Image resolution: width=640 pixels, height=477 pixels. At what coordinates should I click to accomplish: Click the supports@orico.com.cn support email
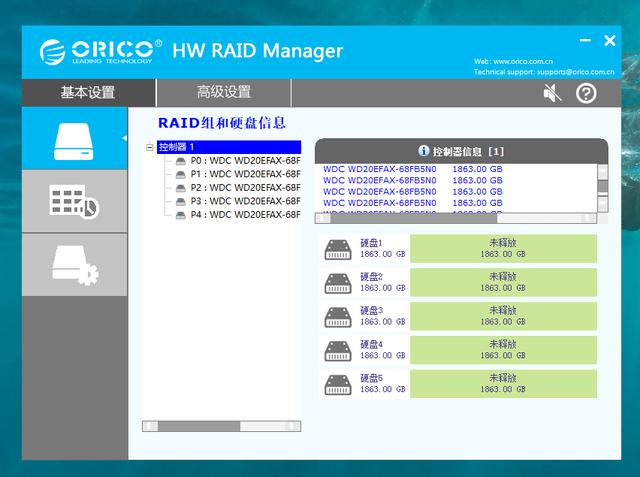[576, 72]
